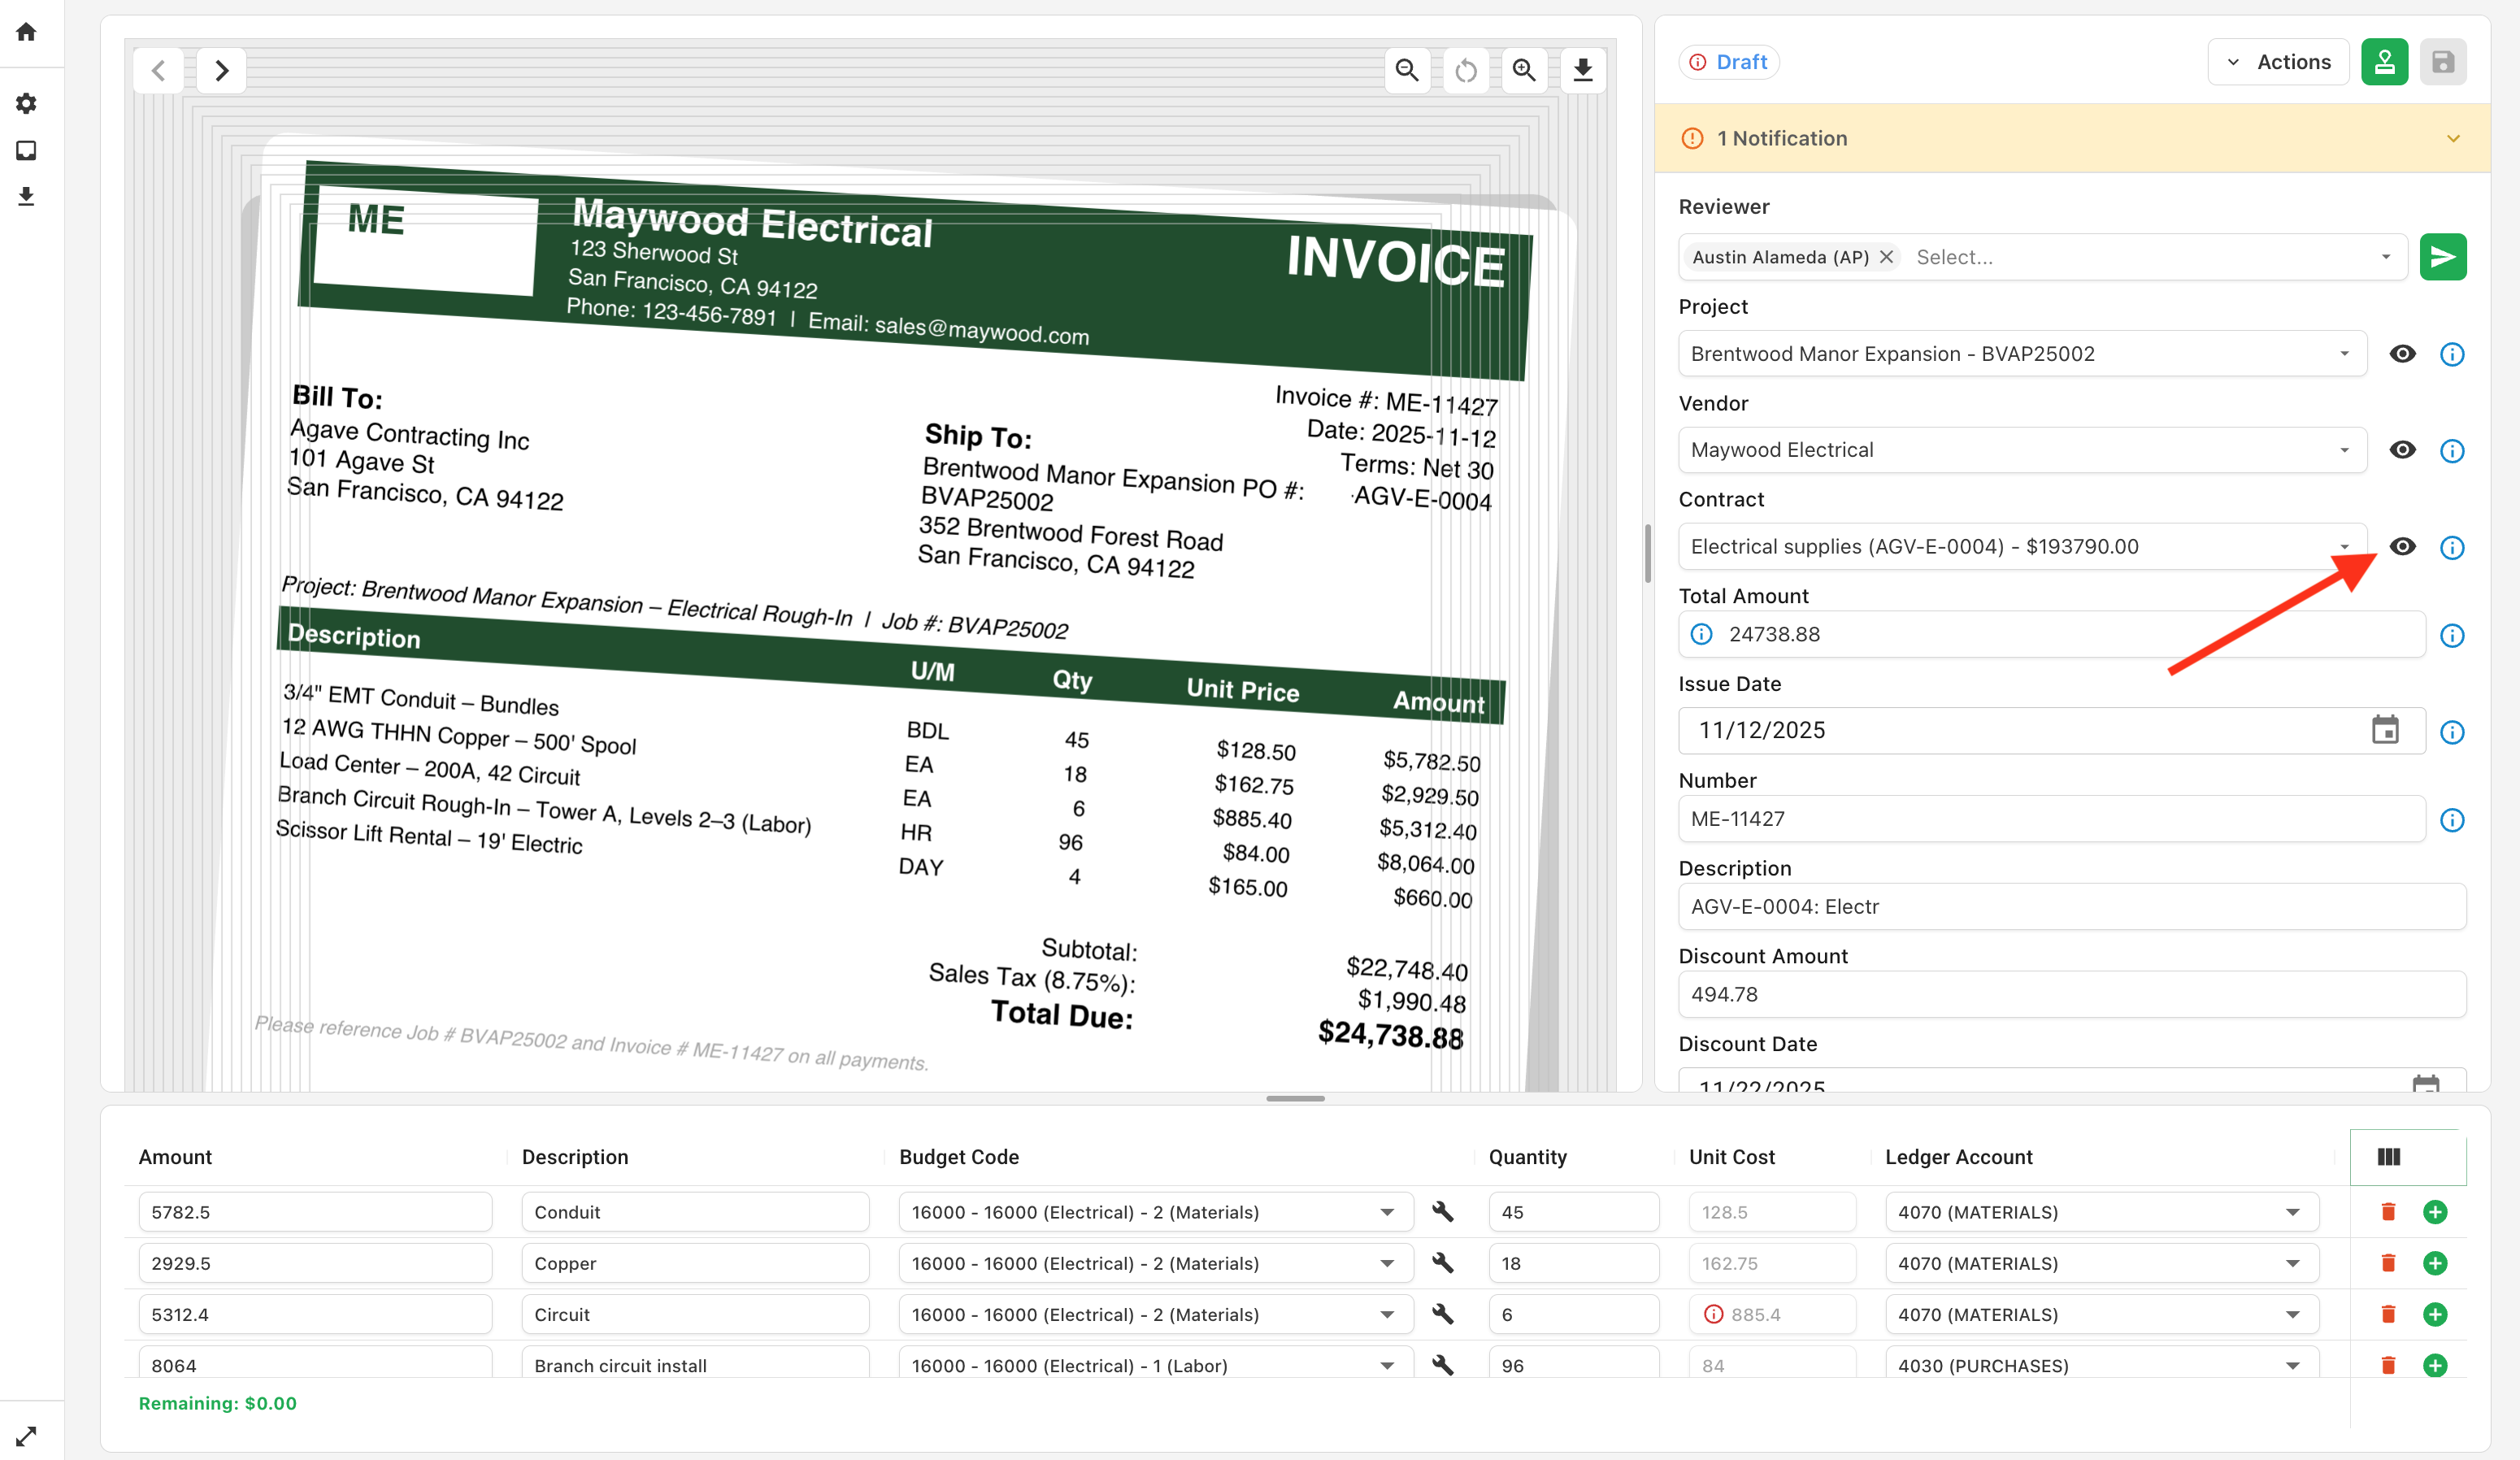The image size is (2520, 1460).
Task: Open the inbox icon in left sidebar
Action: pos(27,150)
